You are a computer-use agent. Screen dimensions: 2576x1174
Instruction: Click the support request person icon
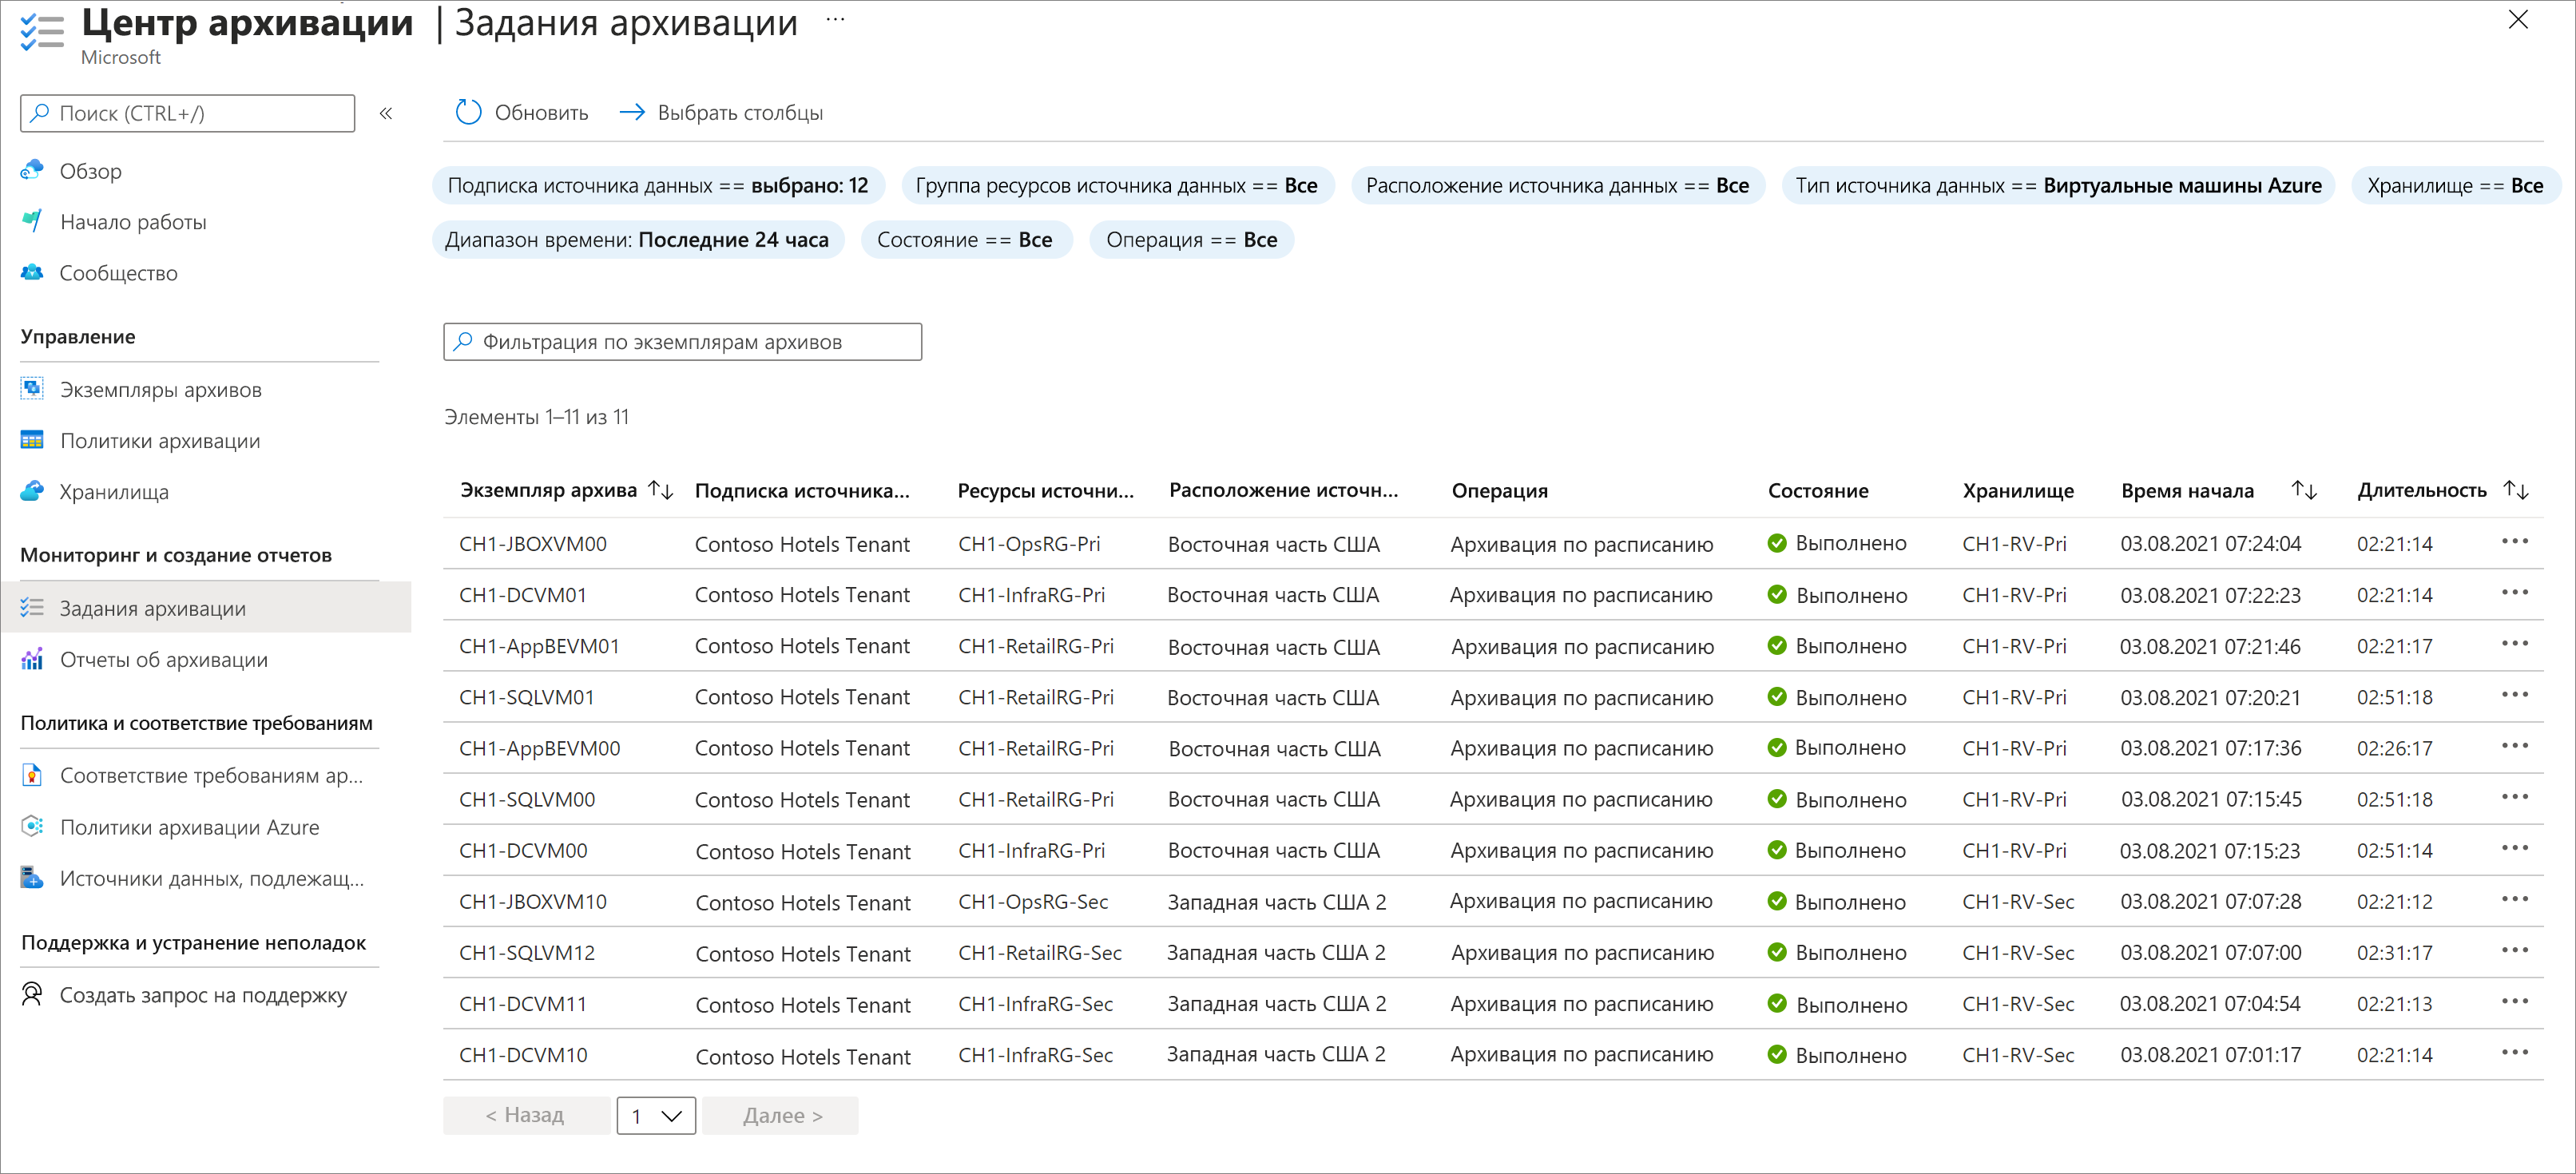coord(32,994)
